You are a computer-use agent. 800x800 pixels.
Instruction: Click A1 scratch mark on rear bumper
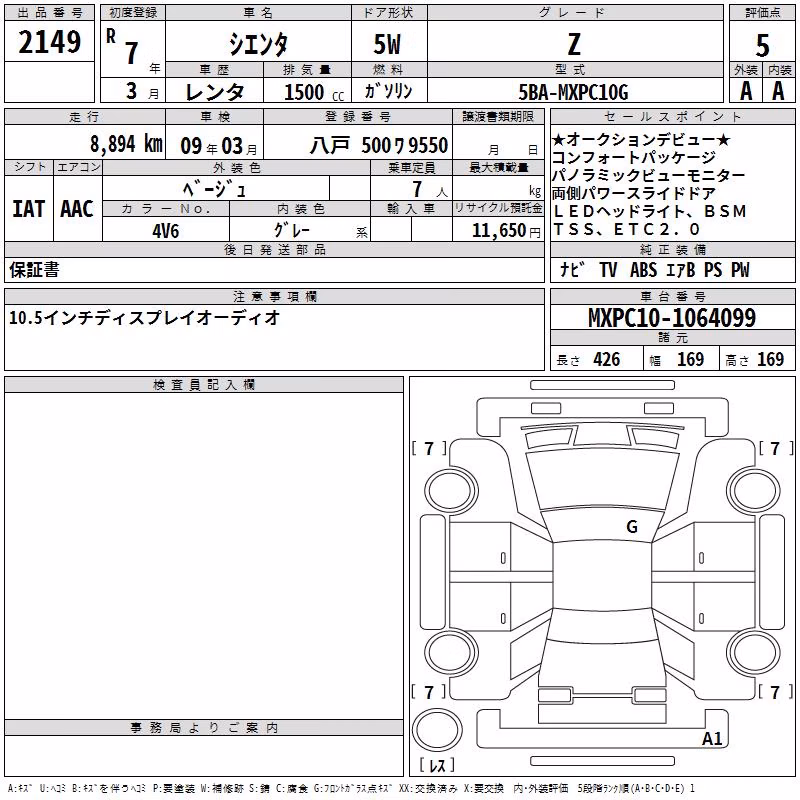tap(712, 738)
